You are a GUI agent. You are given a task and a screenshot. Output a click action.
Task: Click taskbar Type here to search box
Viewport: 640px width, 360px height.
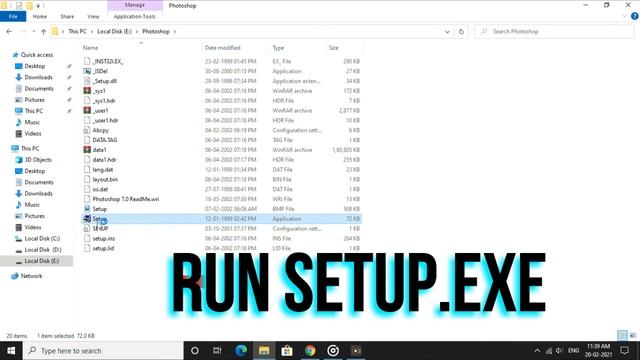click(x=103, y=351)
